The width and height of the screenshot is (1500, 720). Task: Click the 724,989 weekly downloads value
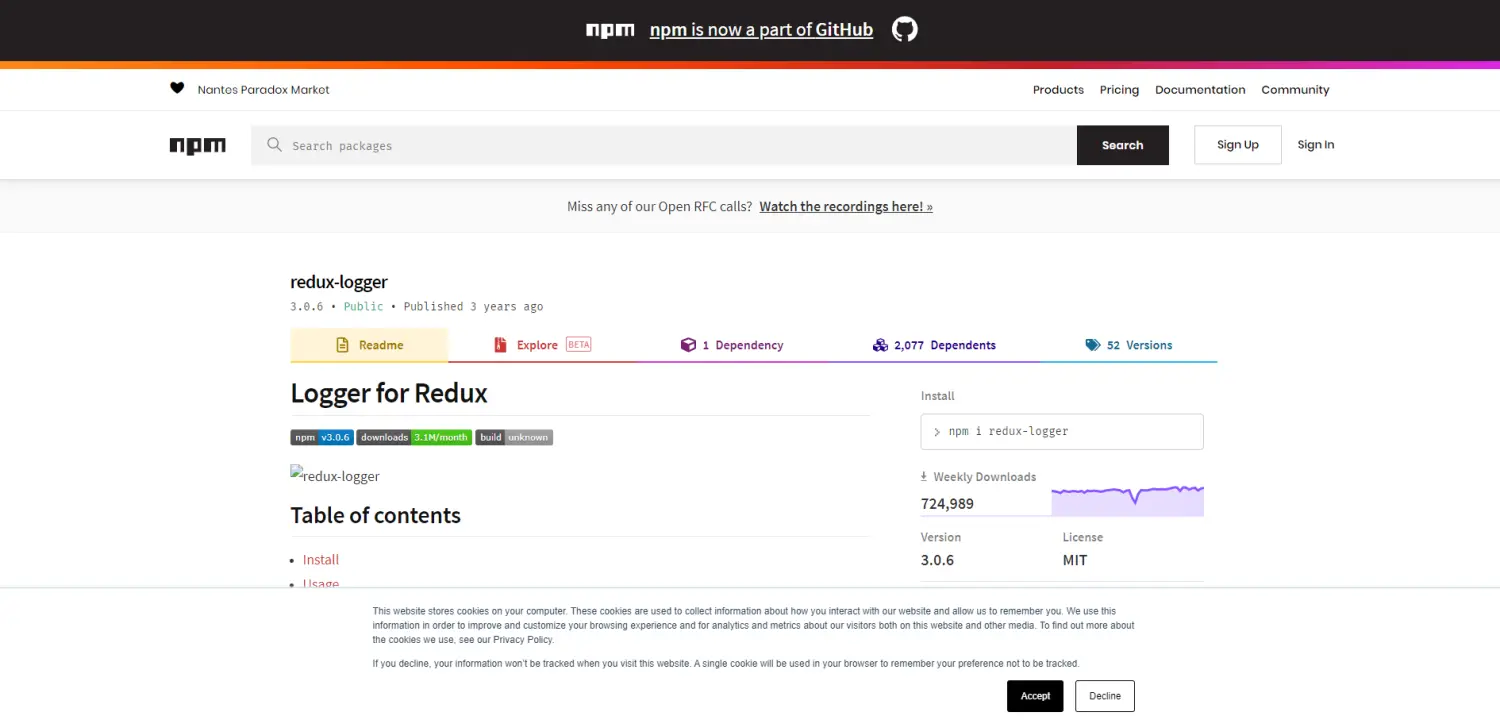(947, 504)
